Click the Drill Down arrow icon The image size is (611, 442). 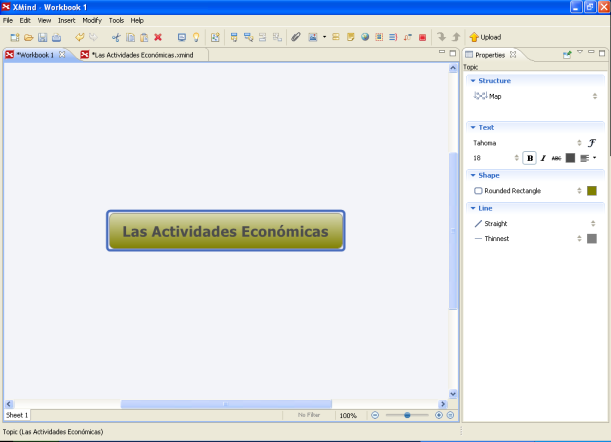pos(441,37)
